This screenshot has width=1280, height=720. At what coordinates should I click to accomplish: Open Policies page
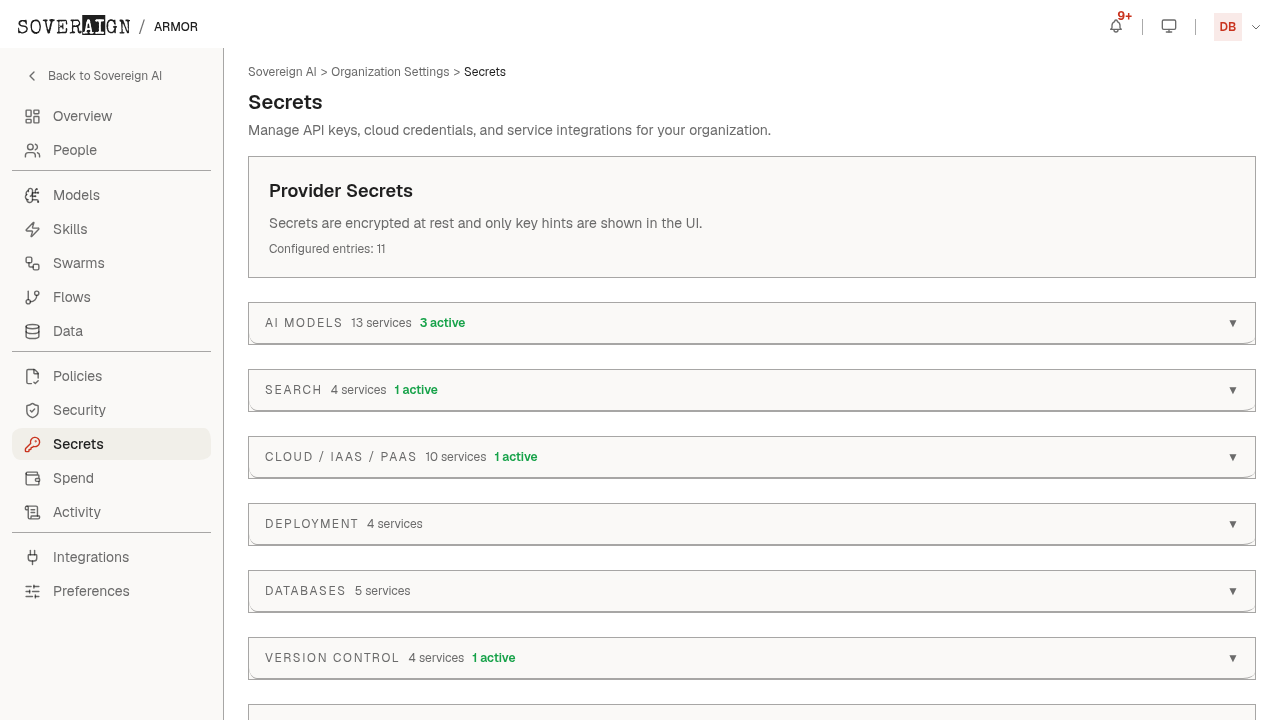pyautogui.click(x=111, y=376)
